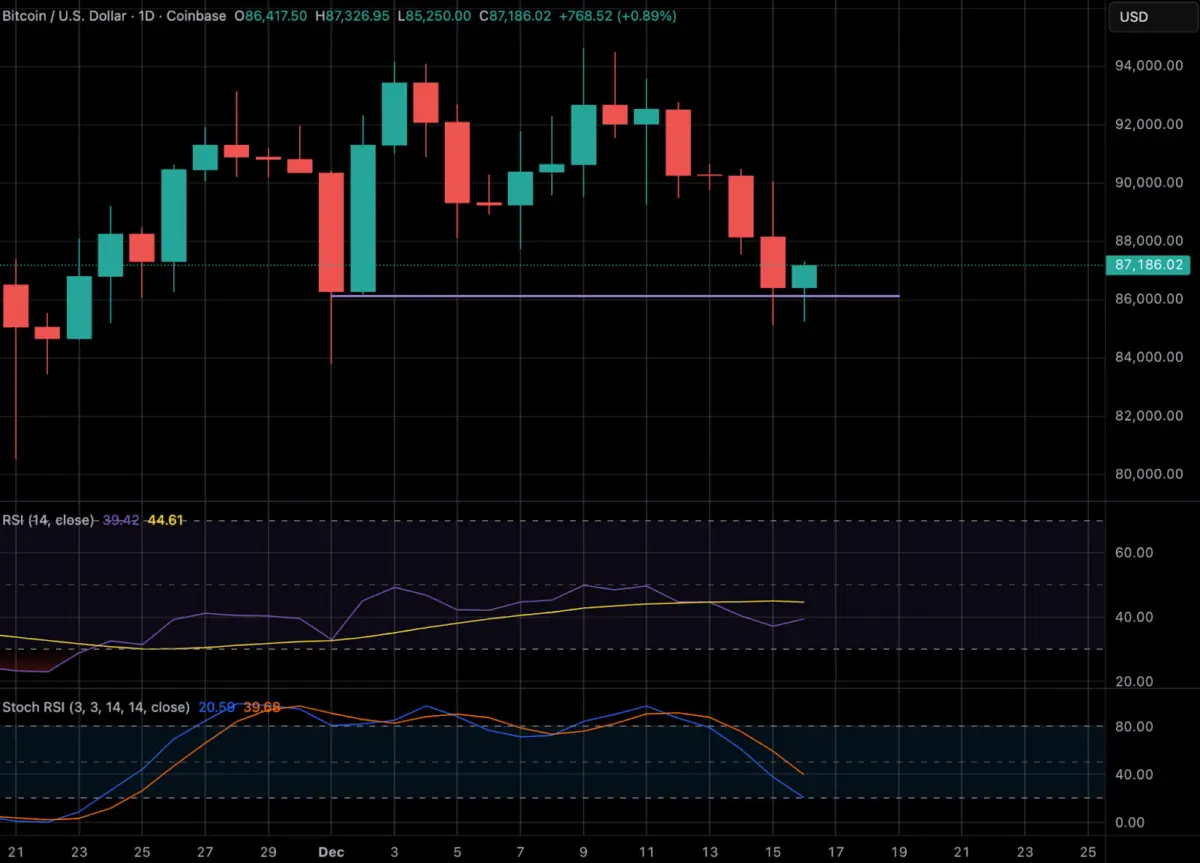Image resolution: width=1200 pixels, height=863 pixels.
Task: Click the high value H87,326.95 in the header
Action: 352,16
